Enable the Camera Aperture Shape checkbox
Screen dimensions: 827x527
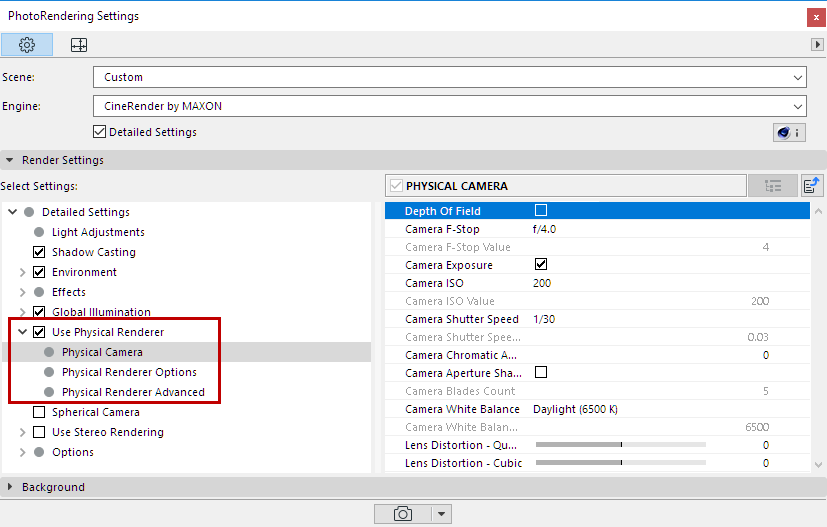pos(541,372)
